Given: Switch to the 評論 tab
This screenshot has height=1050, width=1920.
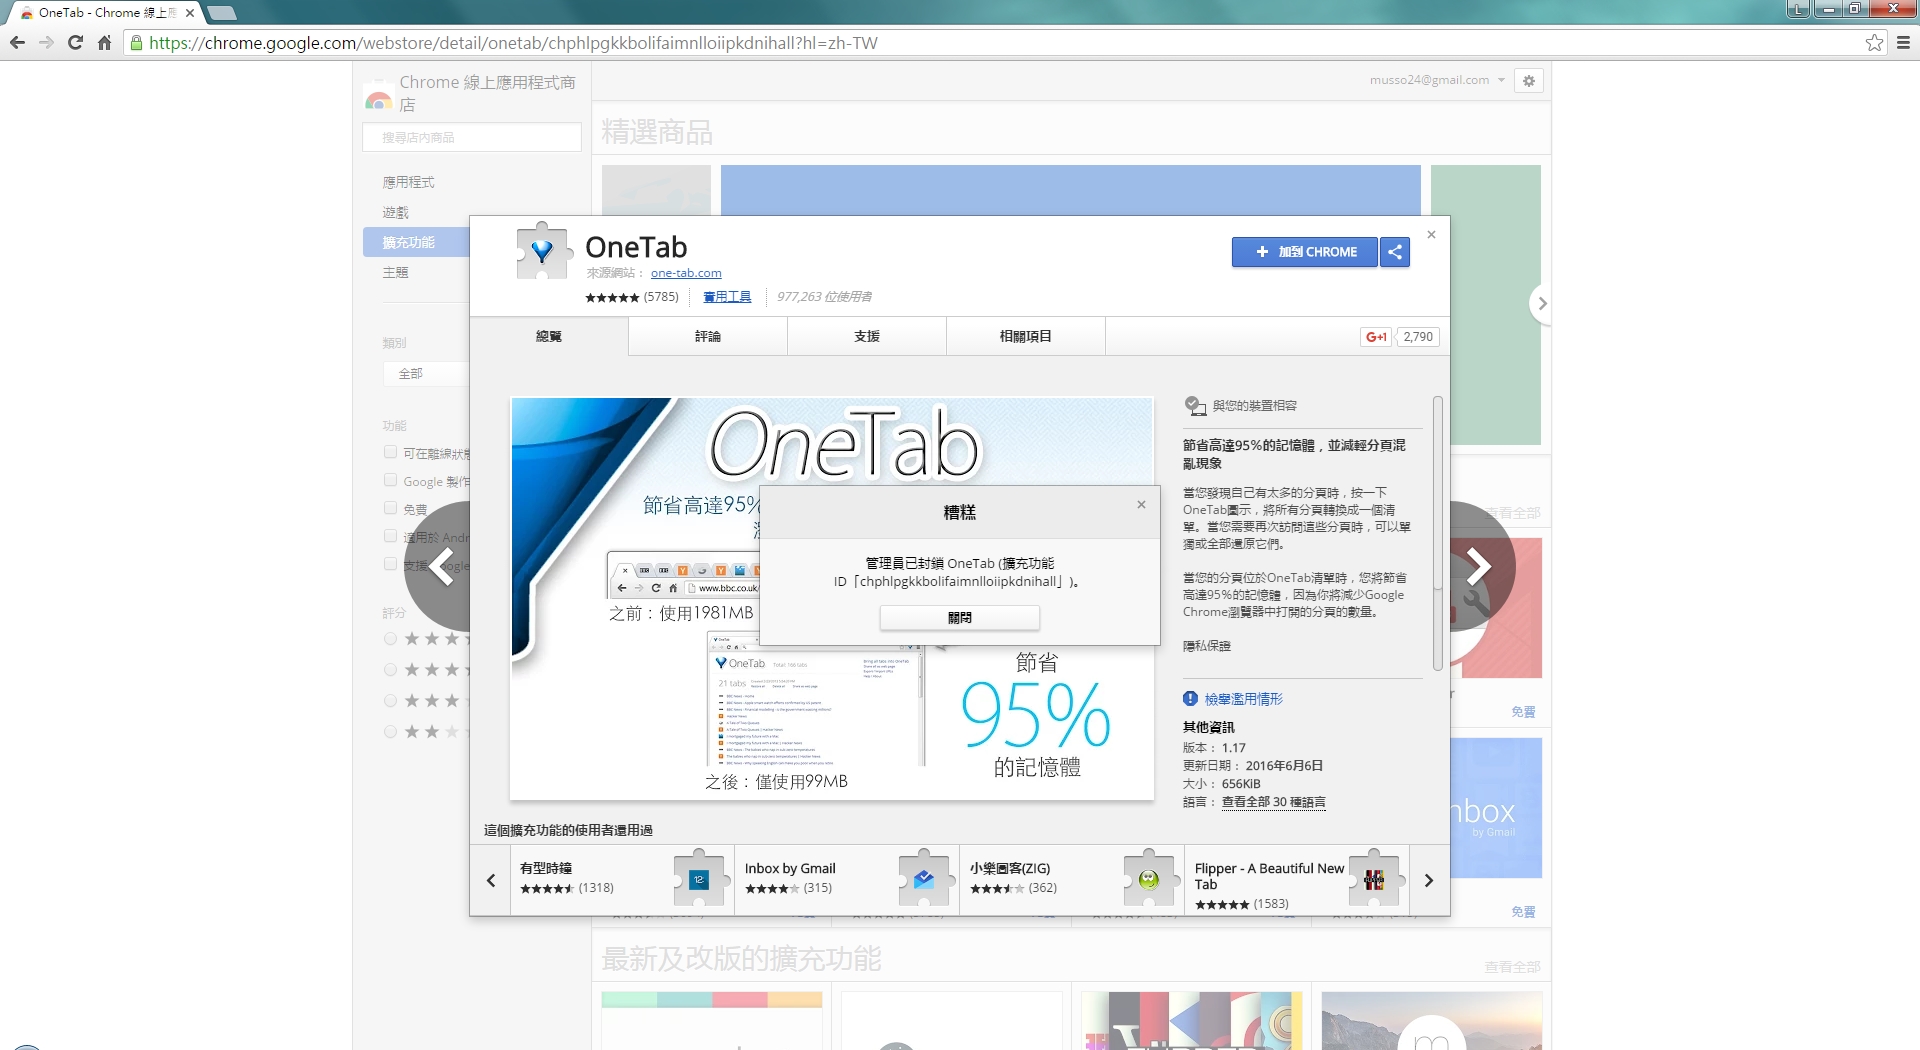Looking at the screenshot, I should pyautogui.click(x=708, y=336).
